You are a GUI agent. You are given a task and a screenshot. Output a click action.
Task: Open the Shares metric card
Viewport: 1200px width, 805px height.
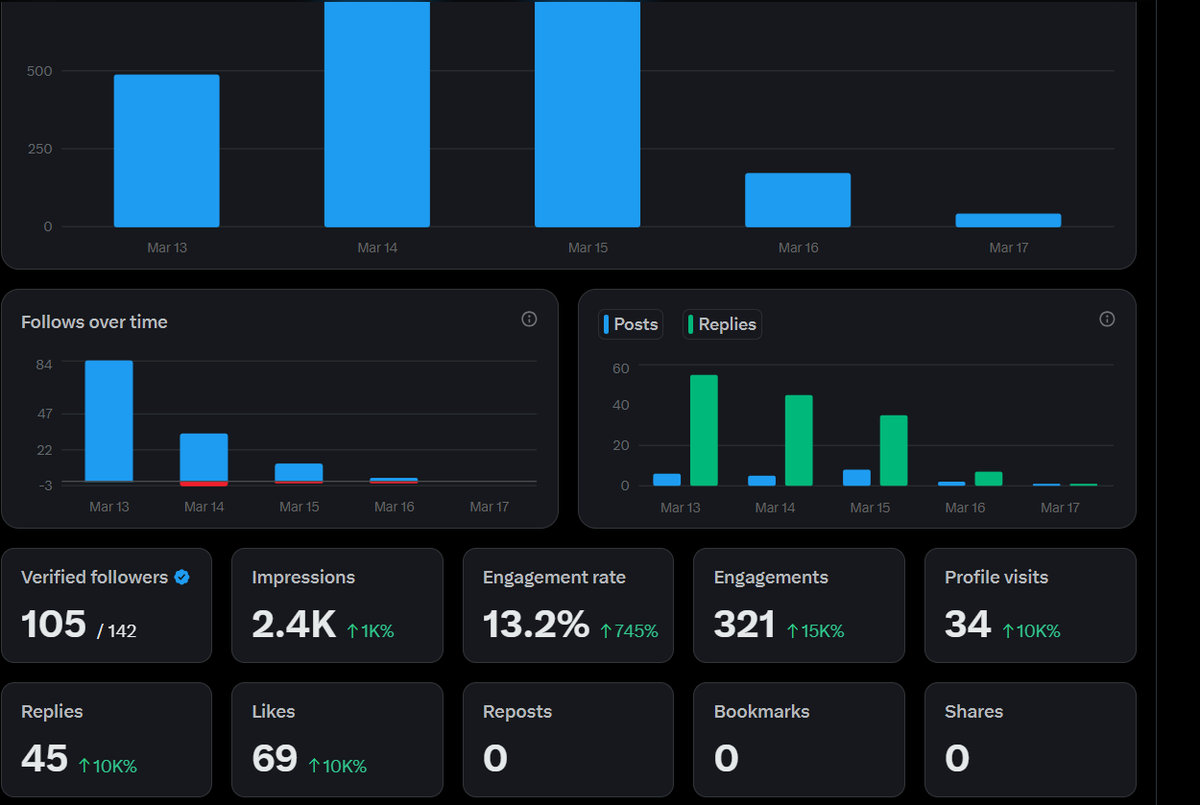pyautogui.click(x=1030, y=740)
